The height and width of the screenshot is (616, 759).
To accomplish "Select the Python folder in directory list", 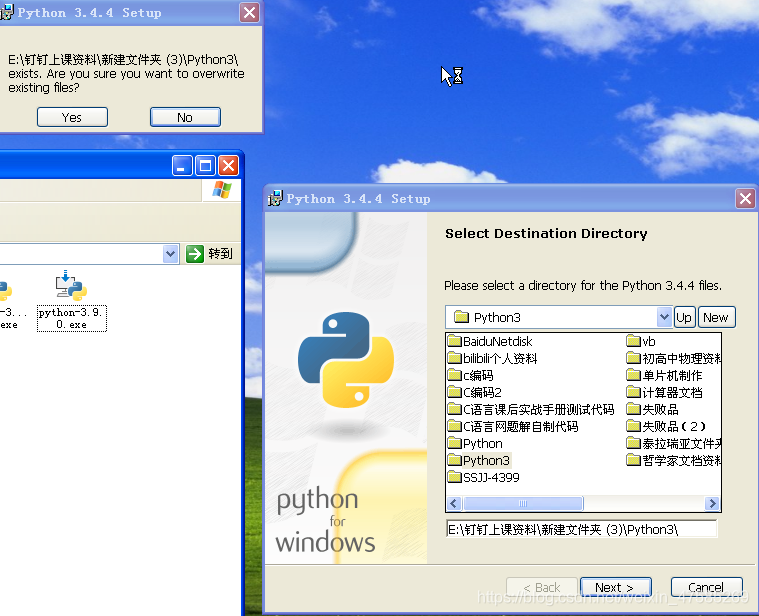I will pyautogui.click(x=475, y=443).
